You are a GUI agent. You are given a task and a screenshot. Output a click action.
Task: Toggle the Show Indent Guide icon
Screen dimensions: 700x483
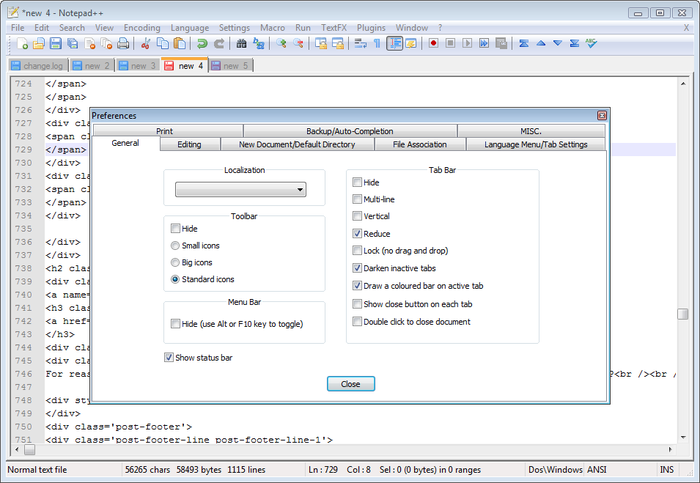point(395,44)
